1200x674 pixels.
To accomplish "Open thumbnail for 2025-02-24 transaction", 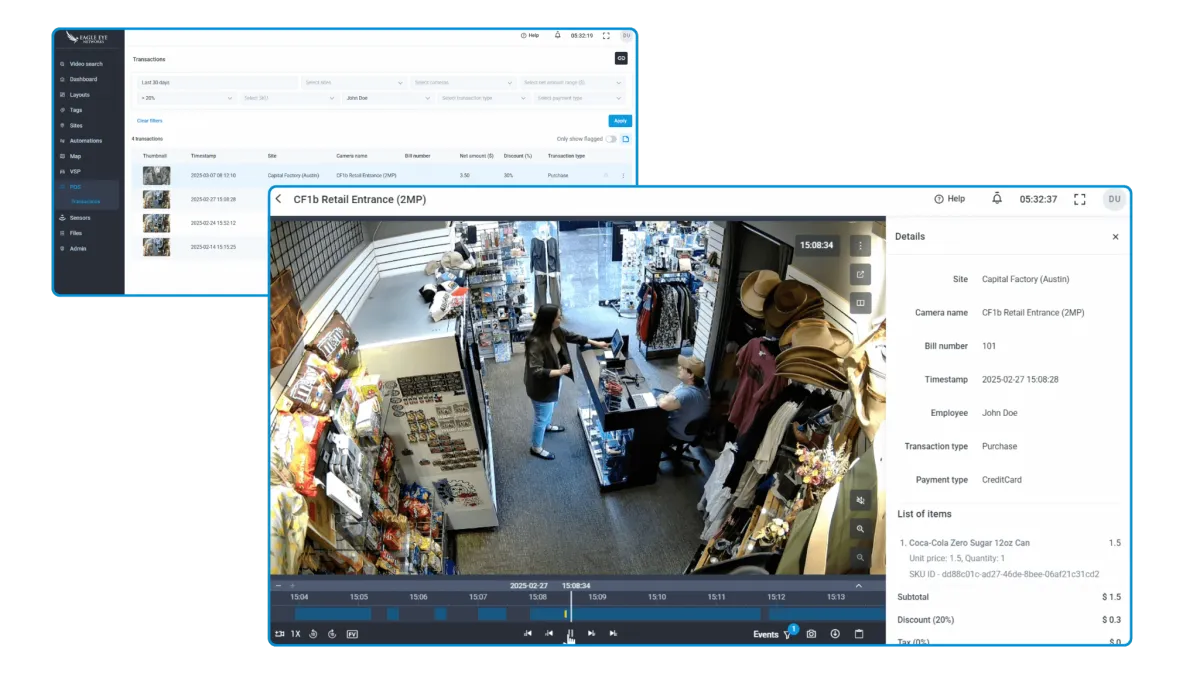I will (x=156, y=223).
